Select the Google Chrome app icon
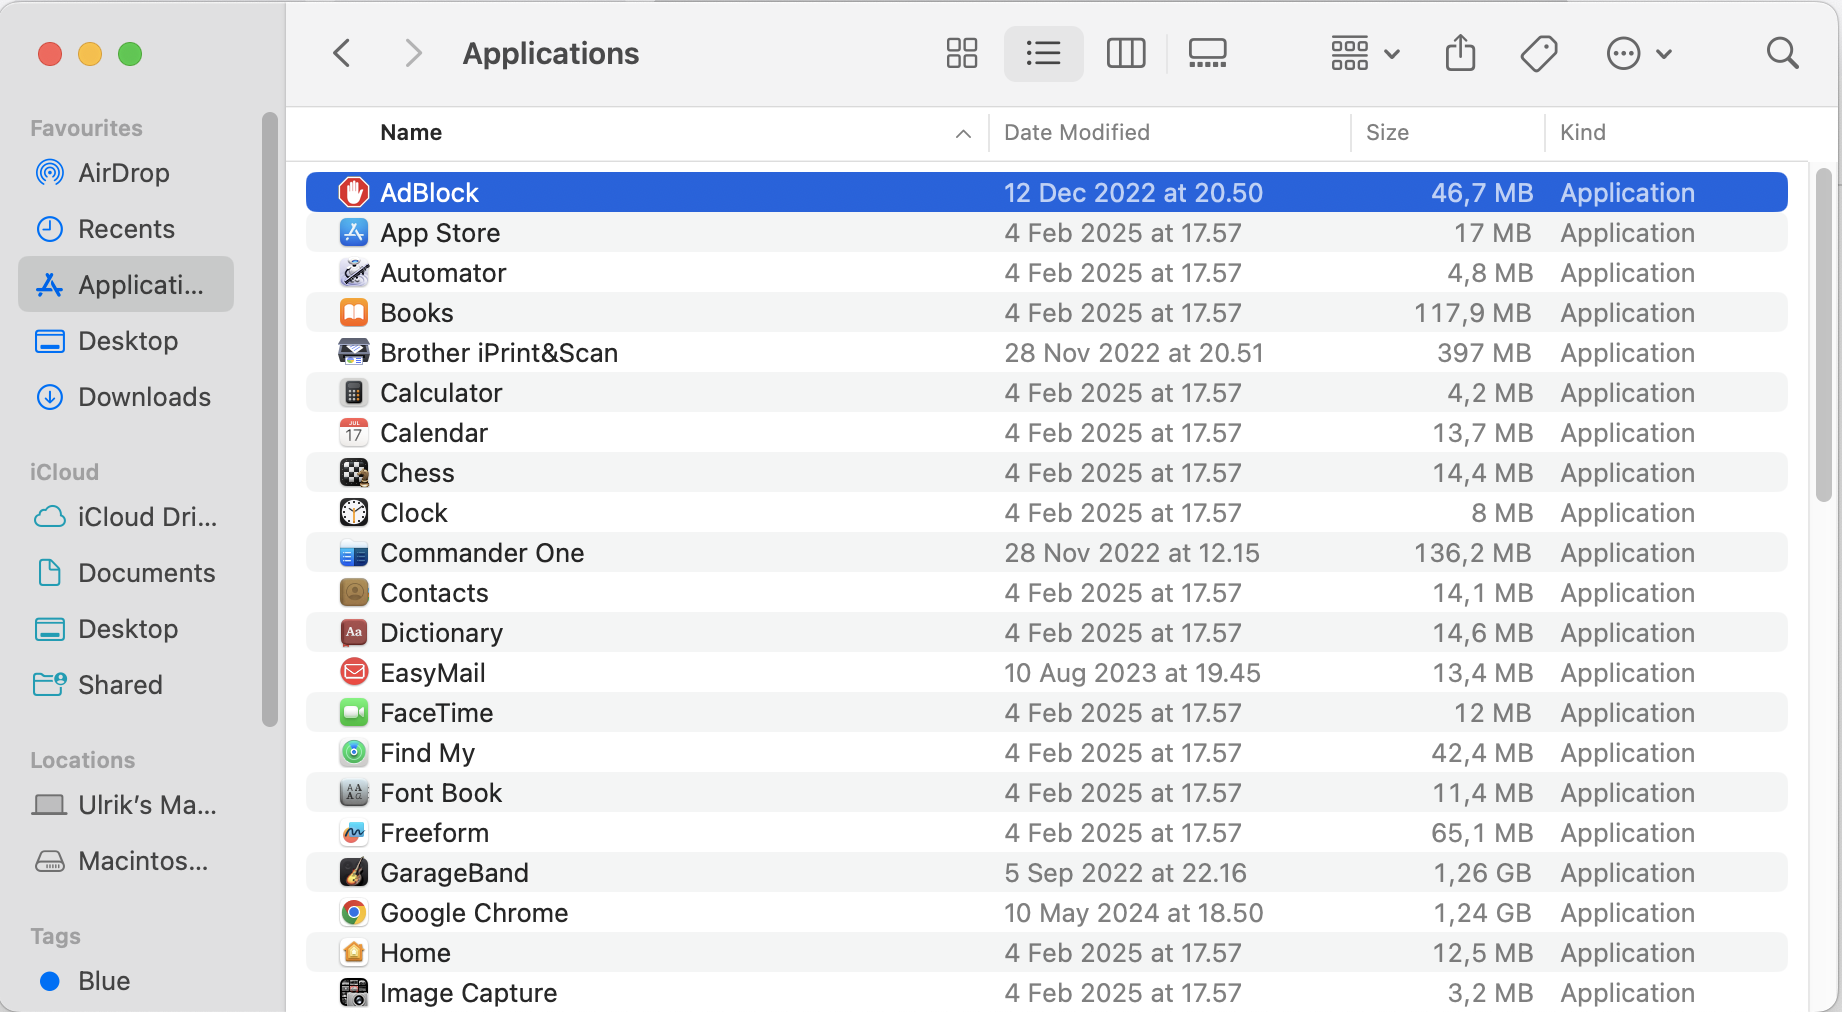 pos(354,912)
